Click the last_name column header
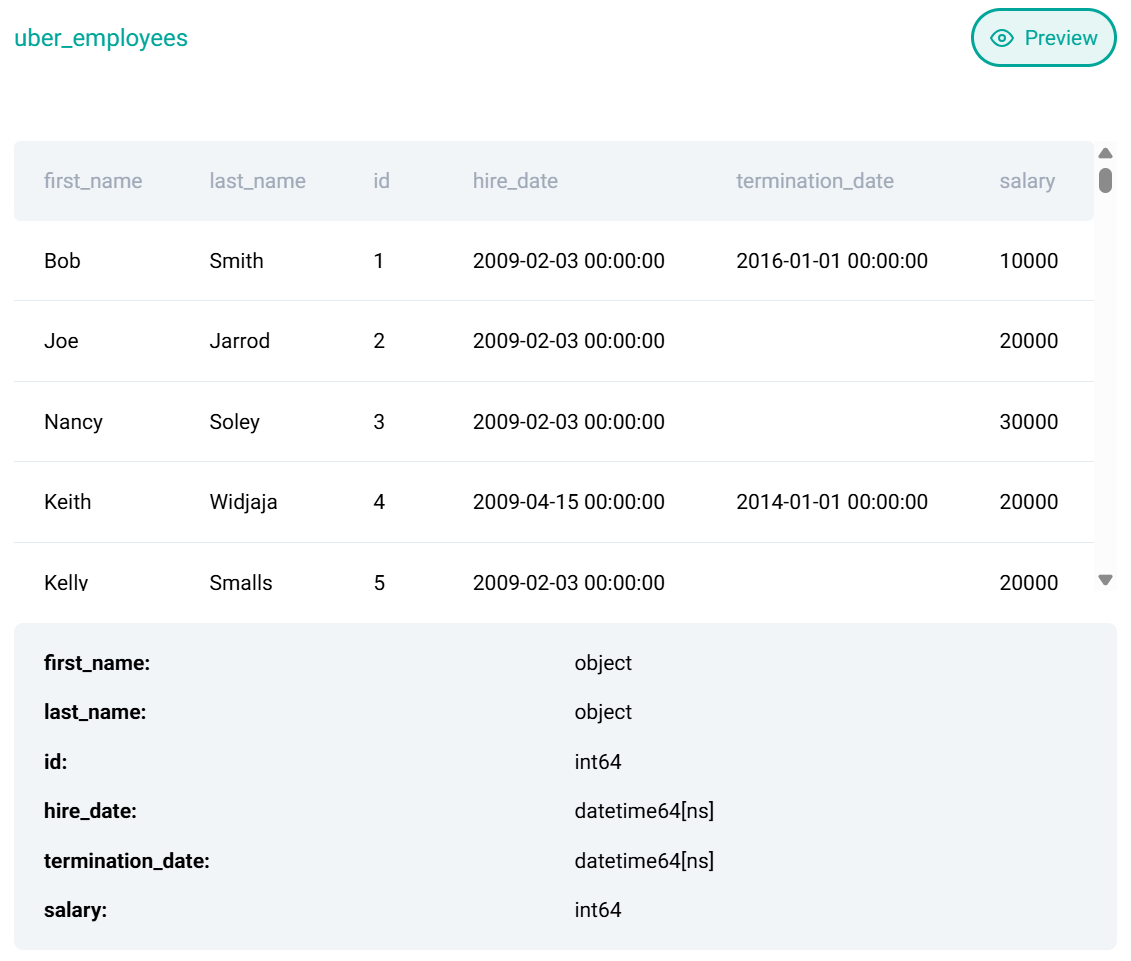Image resolution: width=1131 pixels, height=961 pixels. 258,180
